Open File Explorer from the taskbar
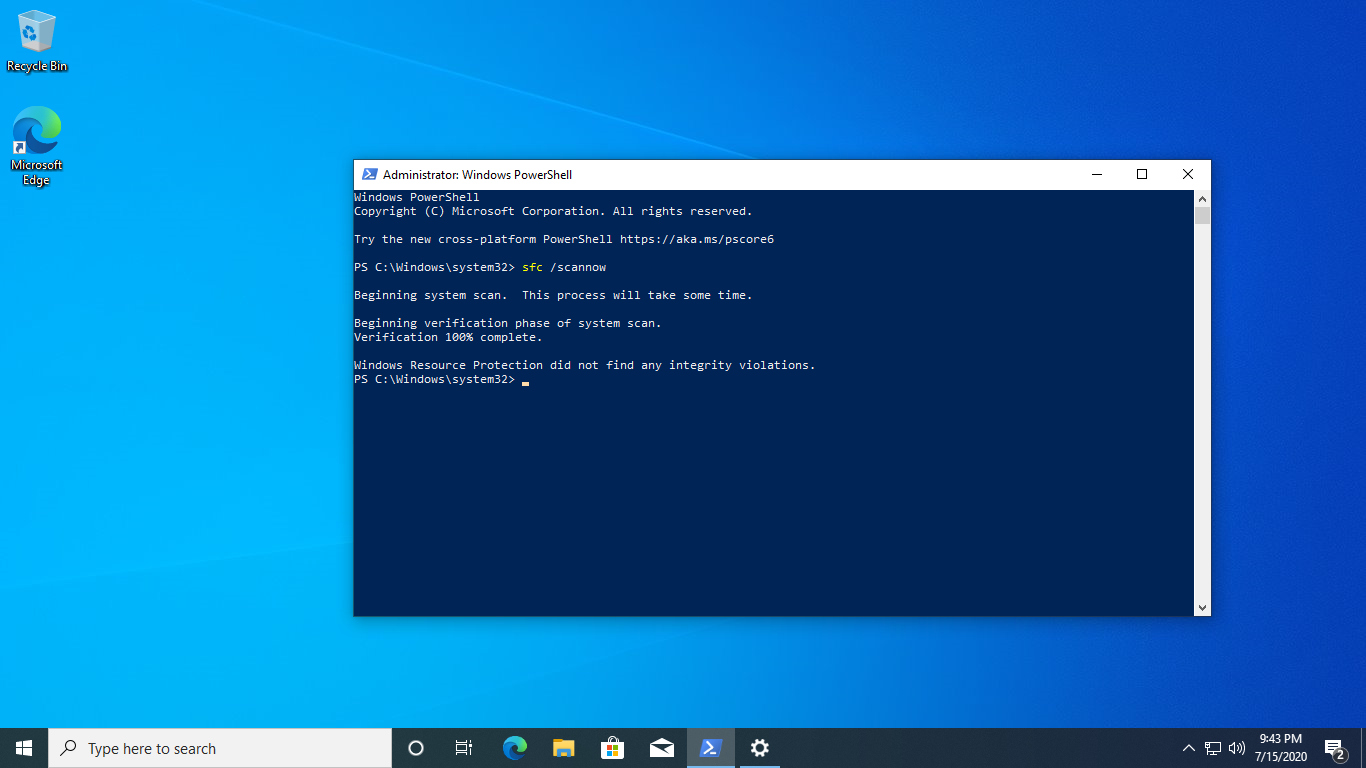This screenshot has width=1366, height=768. [x=564, y=748]
